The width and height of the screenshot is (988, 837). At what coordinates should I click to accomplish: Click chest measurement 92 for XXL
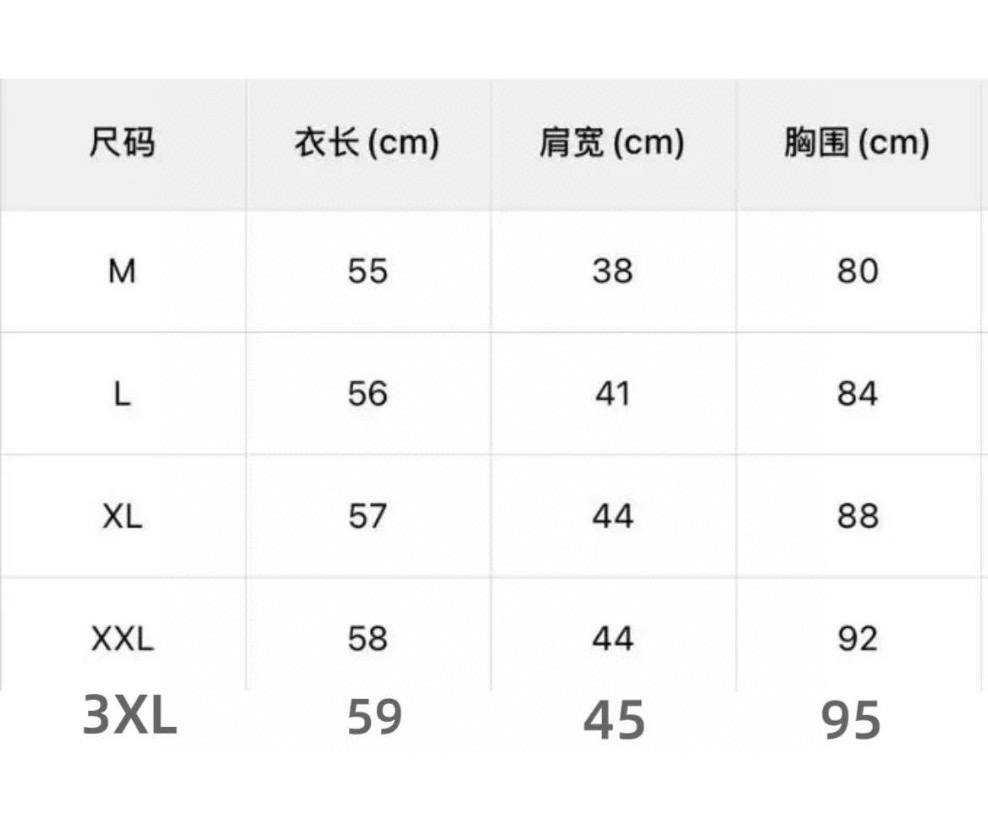click(x=857, y=639)
